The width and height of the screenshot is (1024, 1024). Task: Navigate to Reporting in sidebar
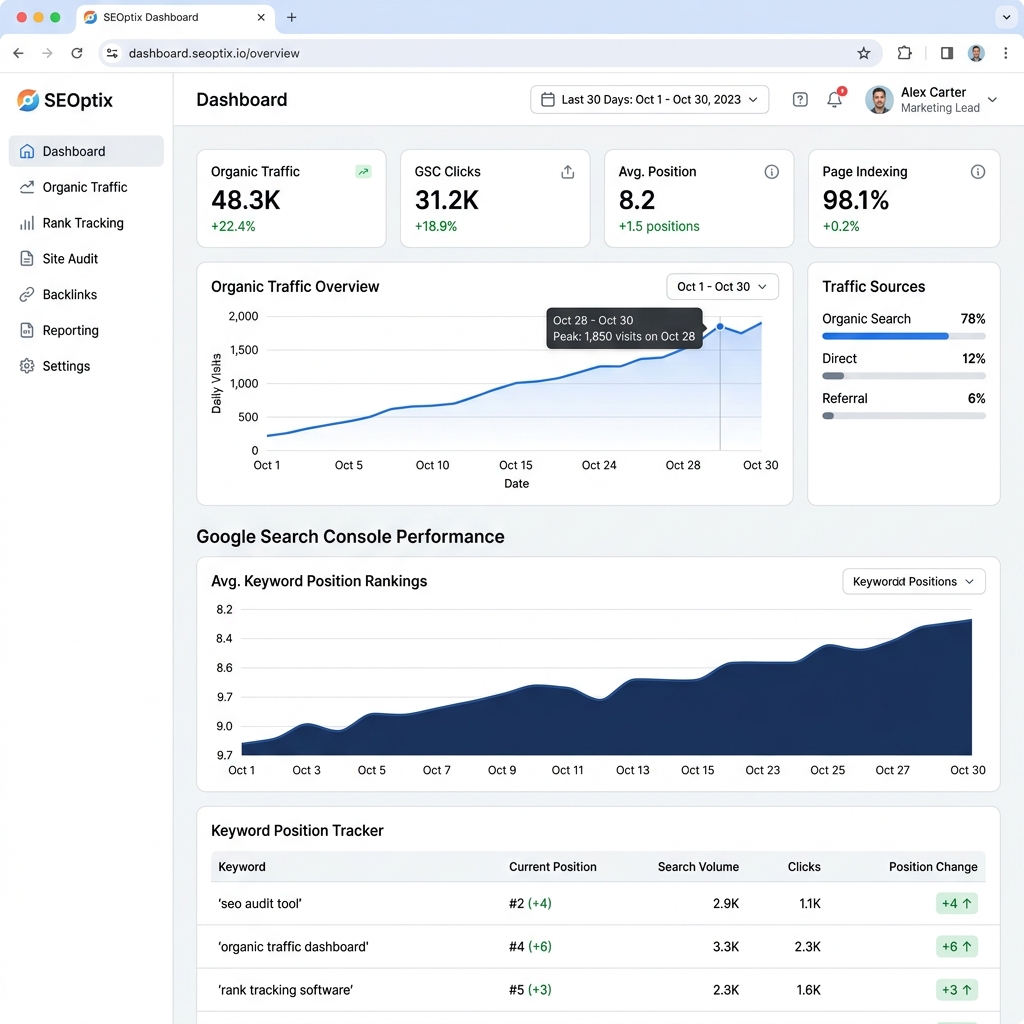[x=86, y=330]
